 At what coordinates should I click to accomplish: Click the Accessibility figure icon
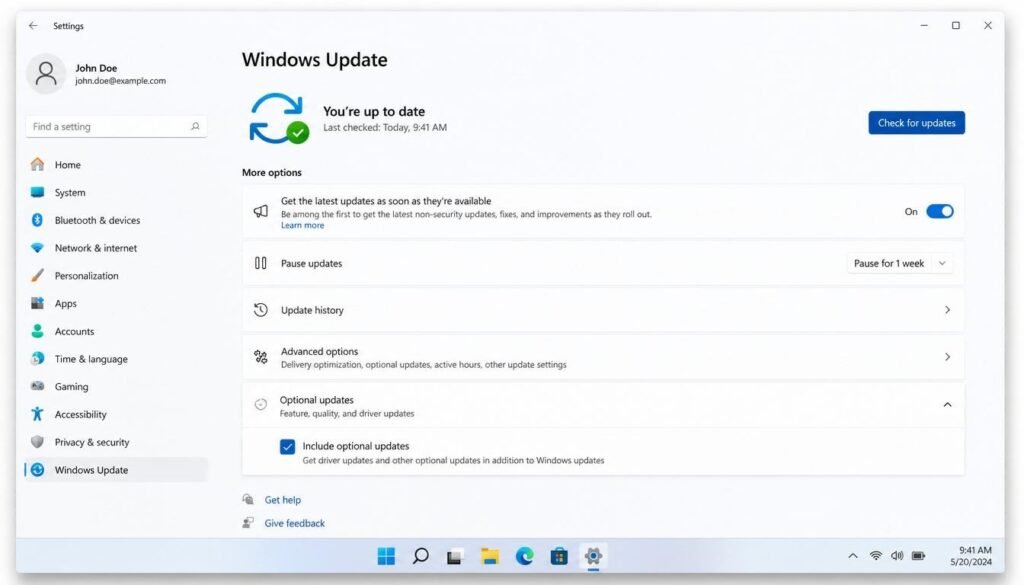37,414
